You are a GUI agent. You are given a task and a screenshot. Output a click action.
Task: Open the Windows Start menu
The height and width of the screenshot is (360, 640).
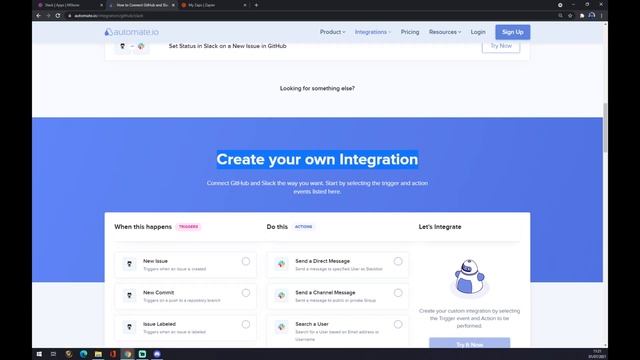[x=39, y=354]
